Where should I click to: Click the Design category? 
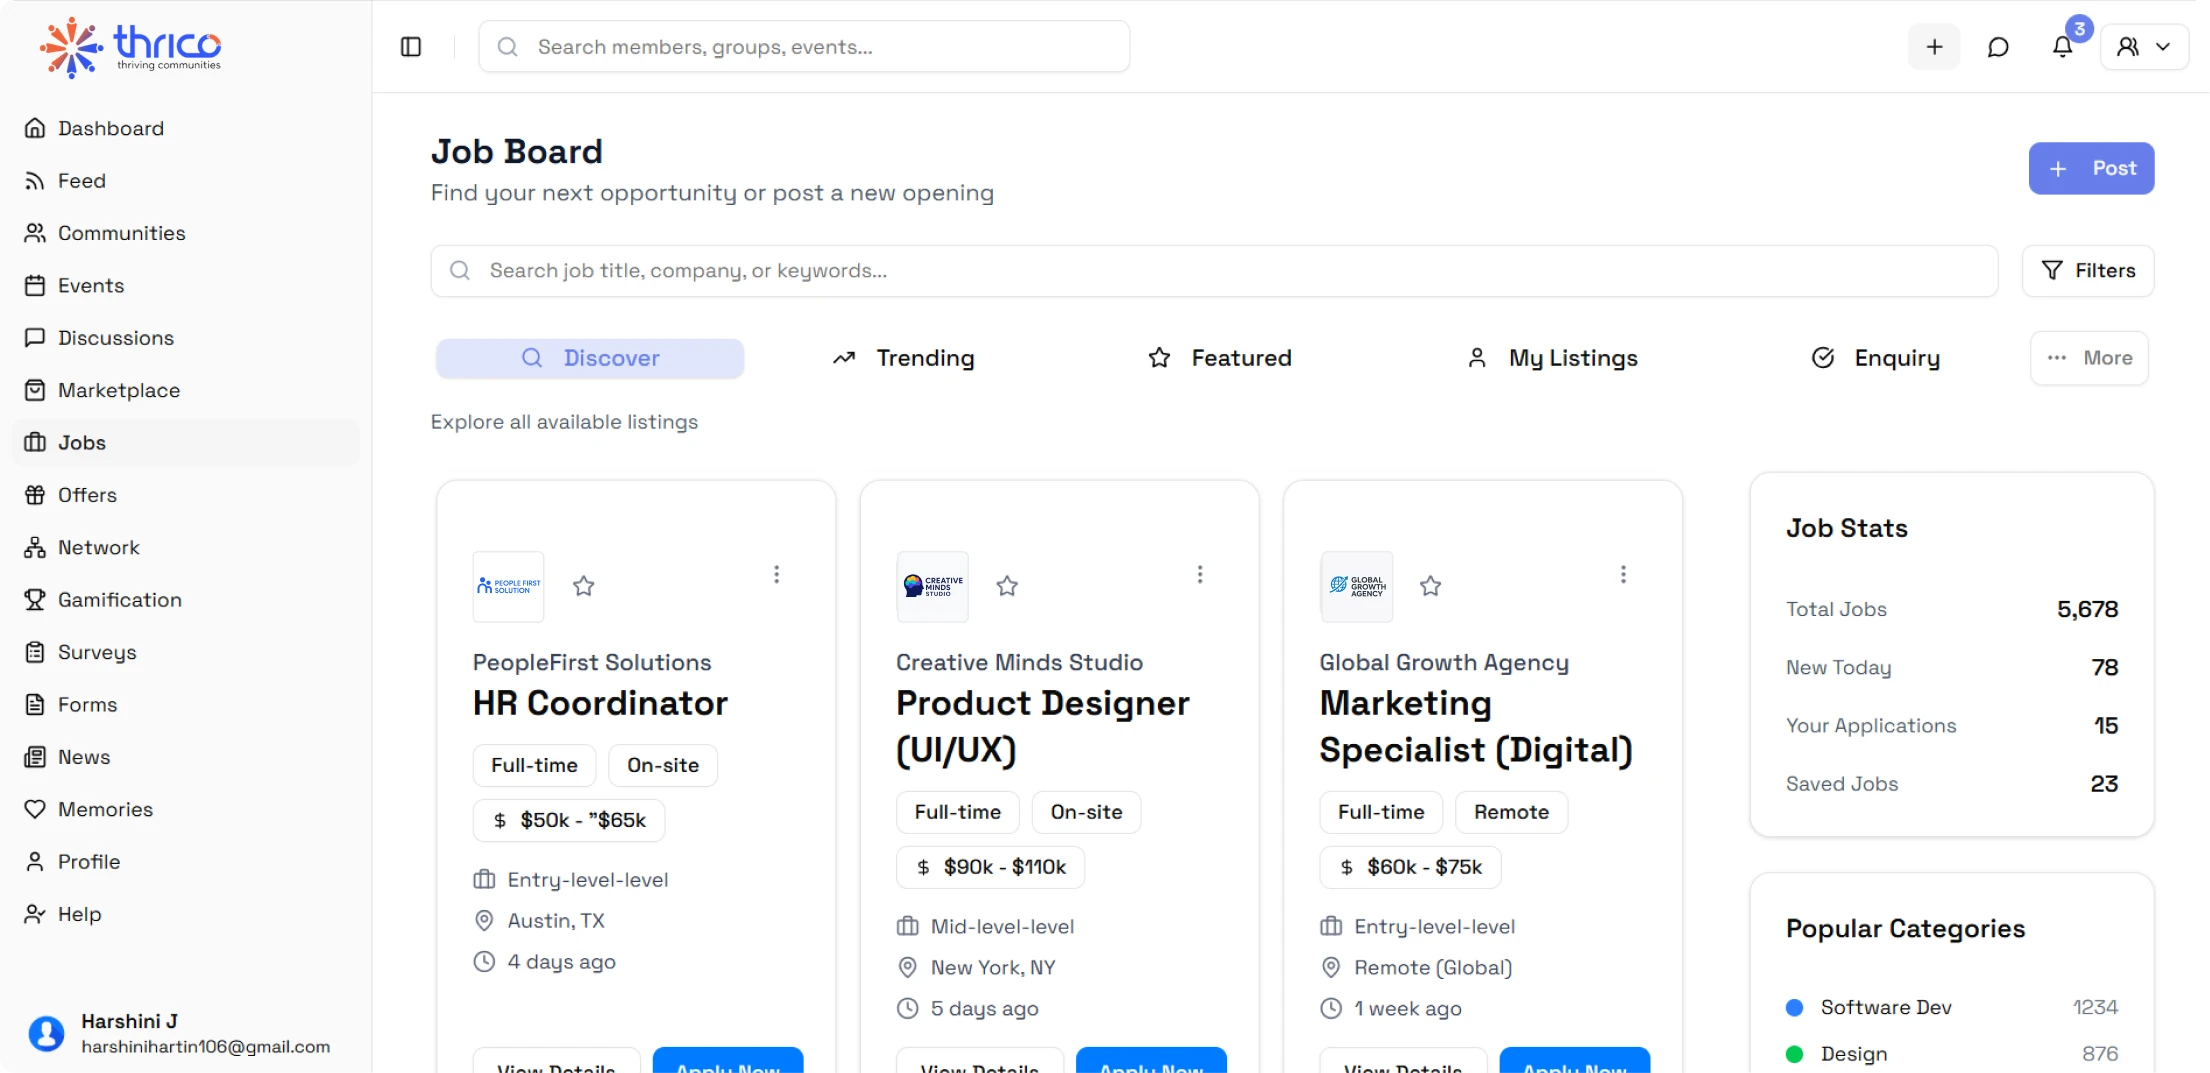(1952, 1054)
